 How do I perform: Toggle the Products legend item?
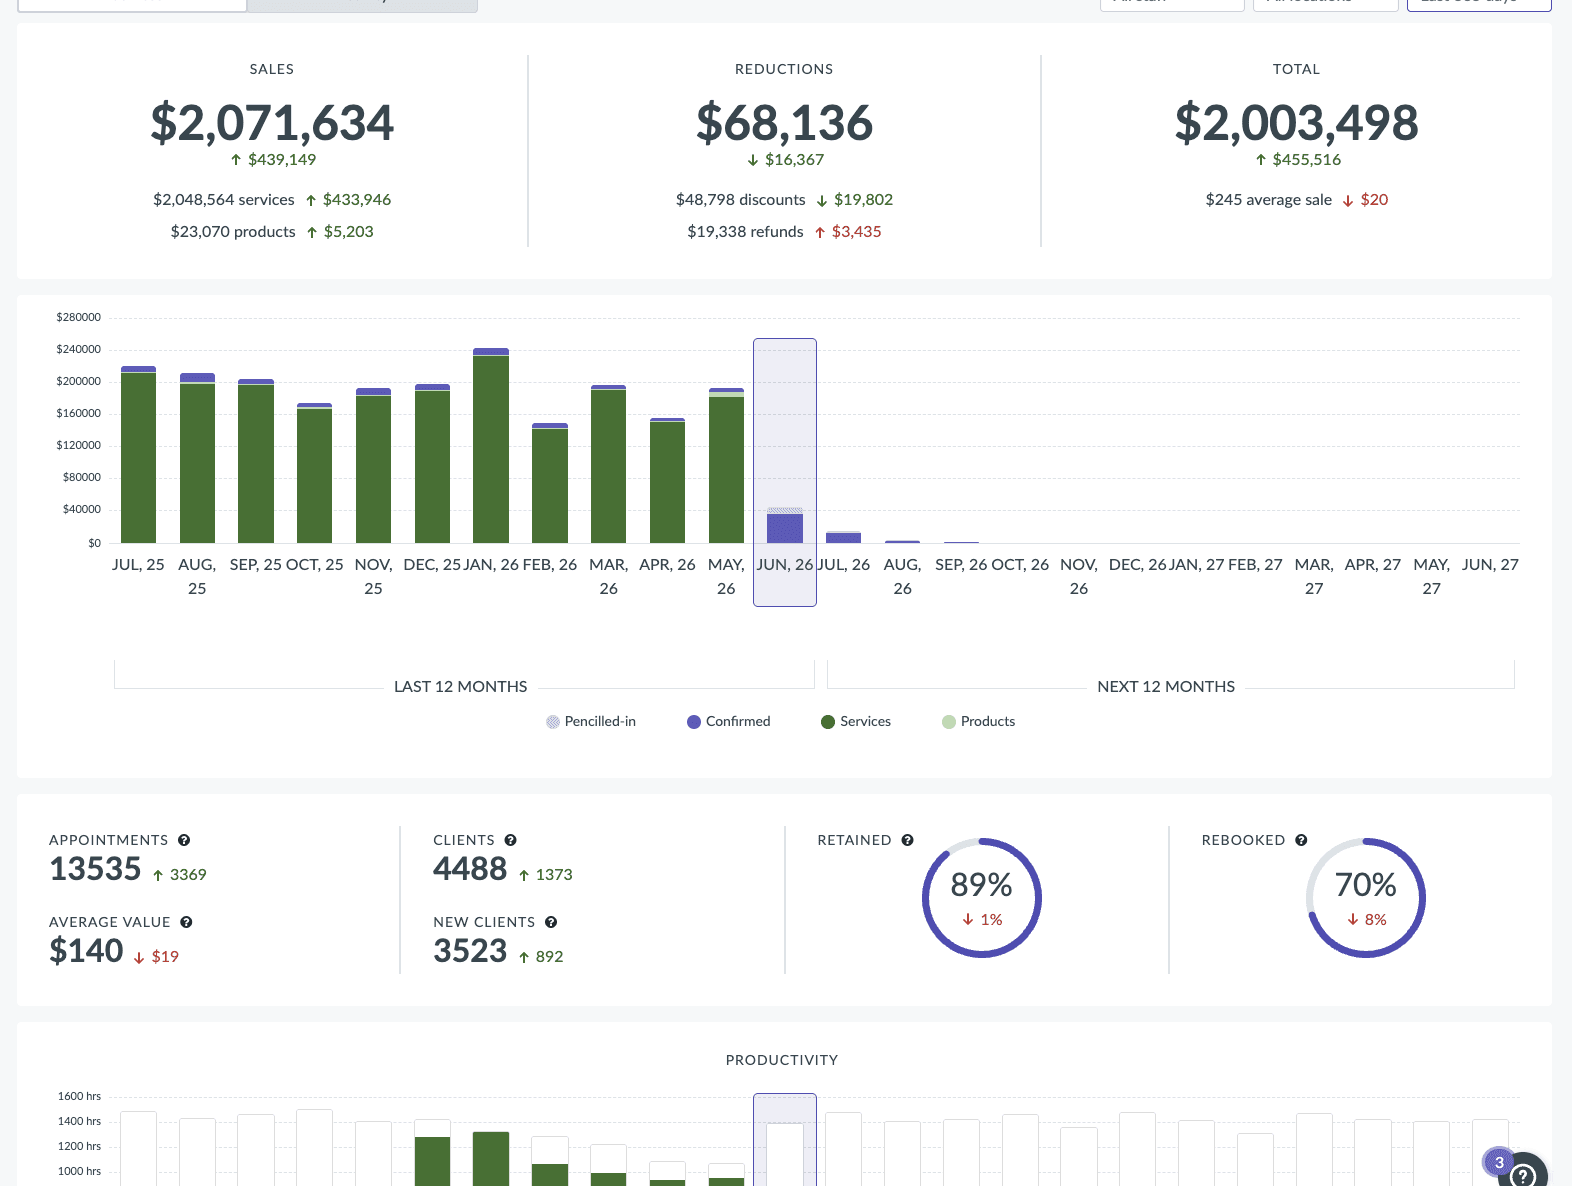(978, 721)
